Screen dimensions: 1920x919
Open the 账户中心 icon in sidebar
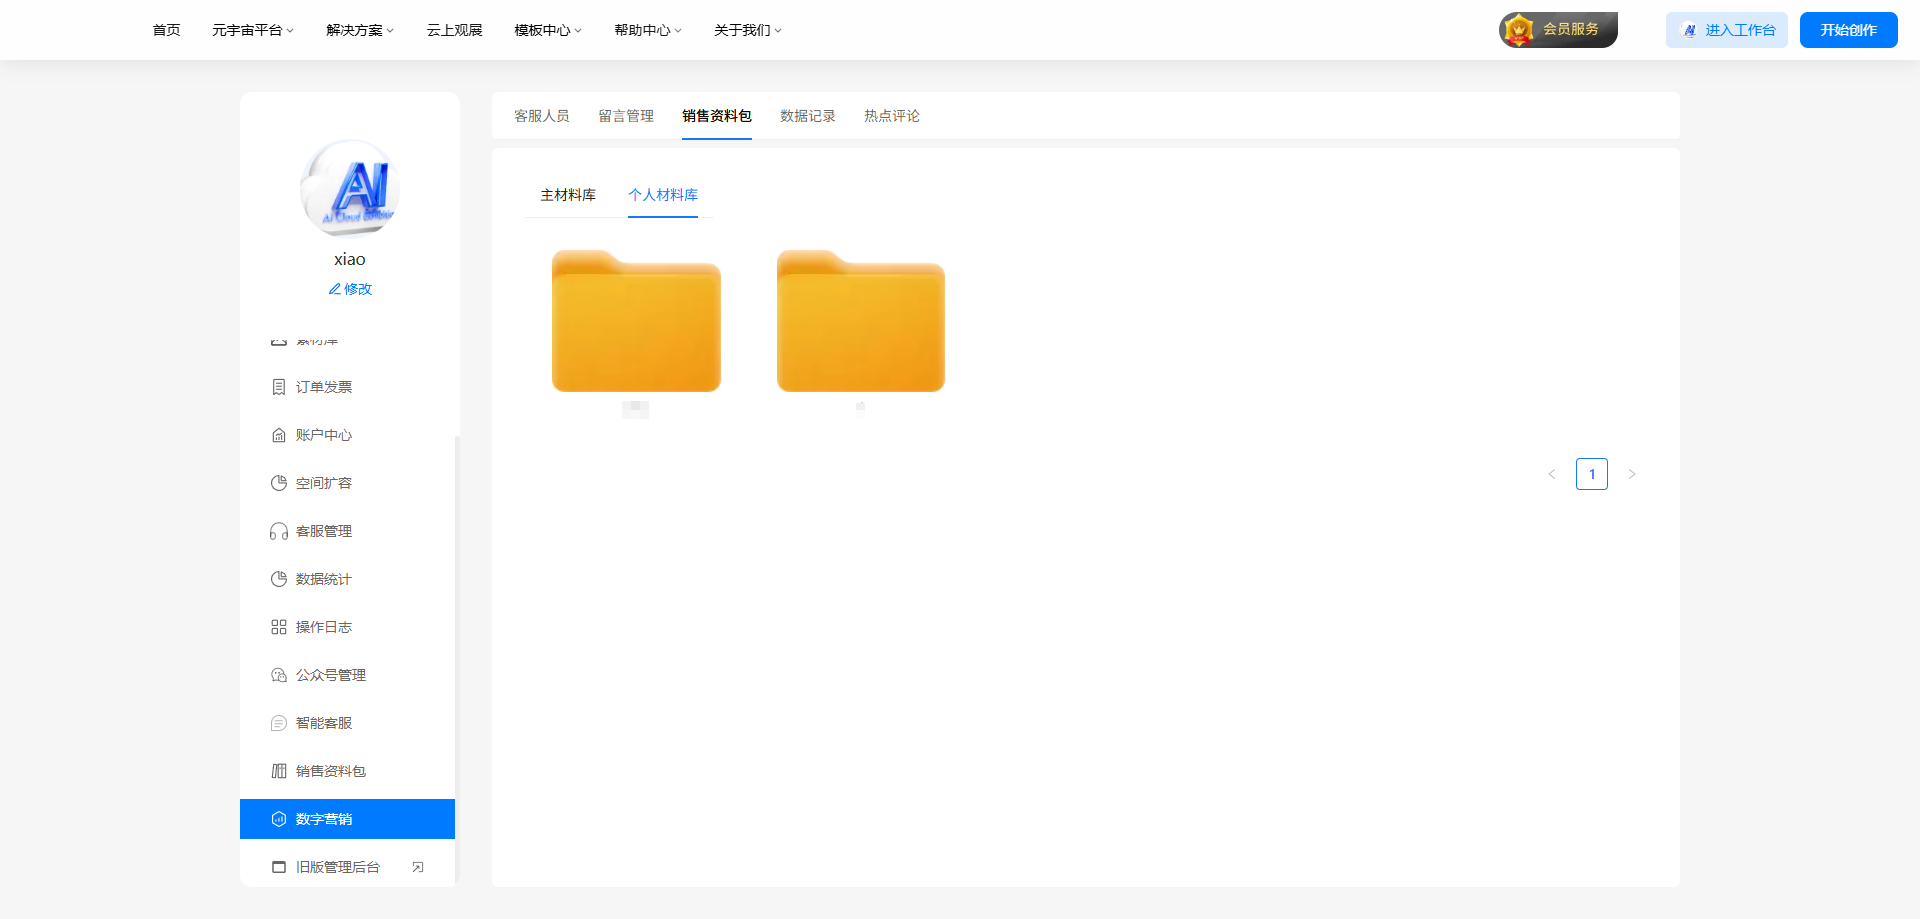(278, 434)
